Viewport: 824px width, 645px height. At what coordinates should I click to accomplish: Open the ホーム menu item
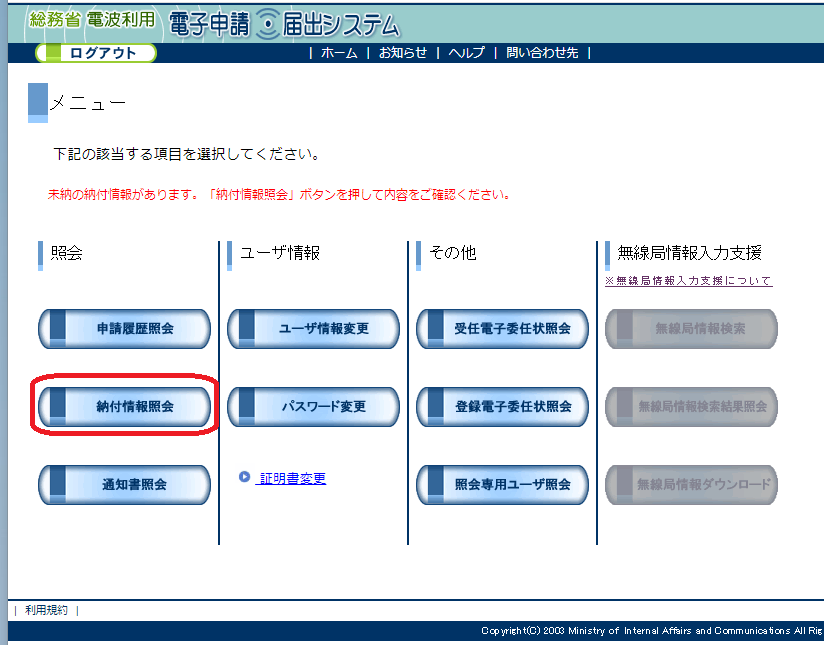pos(339,53)
